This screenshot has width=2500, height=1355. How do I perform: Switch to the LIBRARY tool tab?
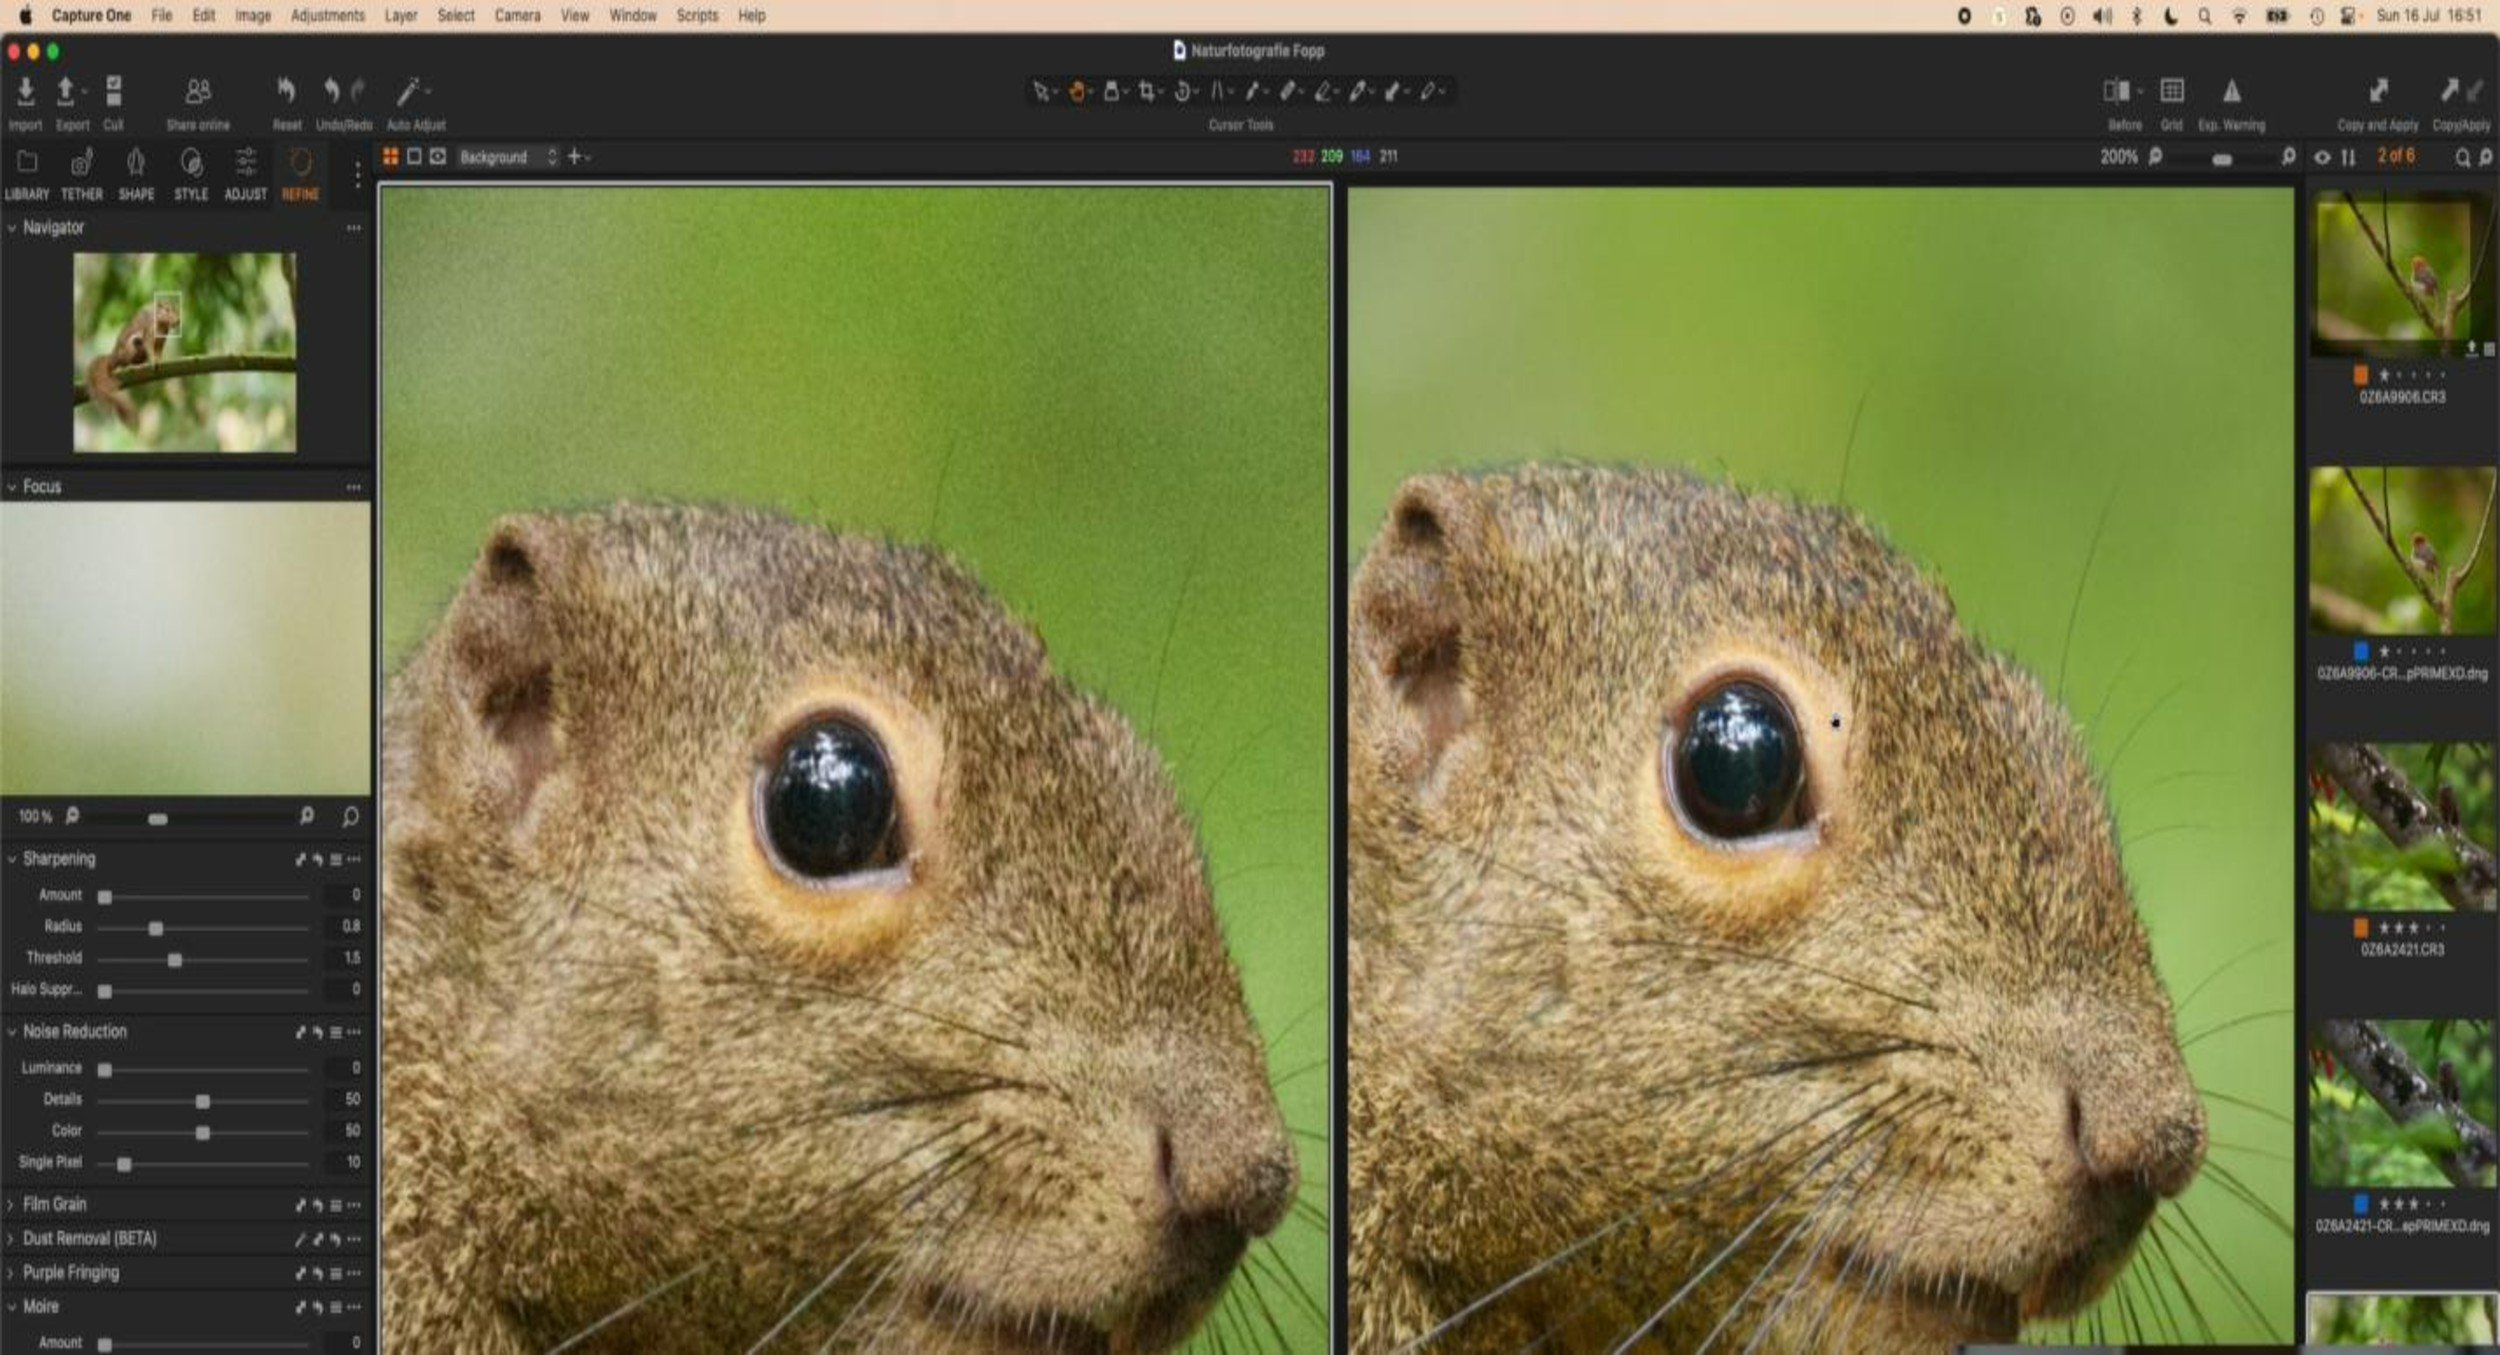[27, 172]
